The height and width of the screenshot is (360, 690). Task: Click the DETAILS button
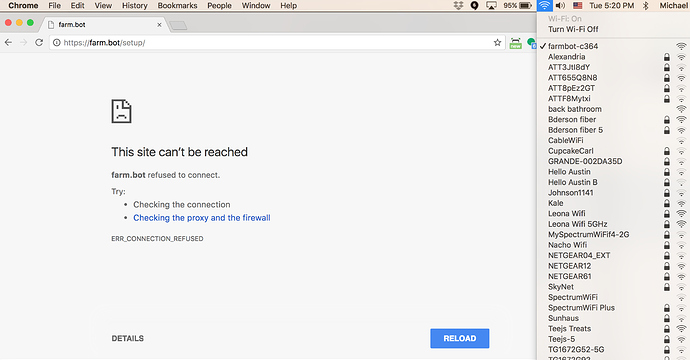128,338
